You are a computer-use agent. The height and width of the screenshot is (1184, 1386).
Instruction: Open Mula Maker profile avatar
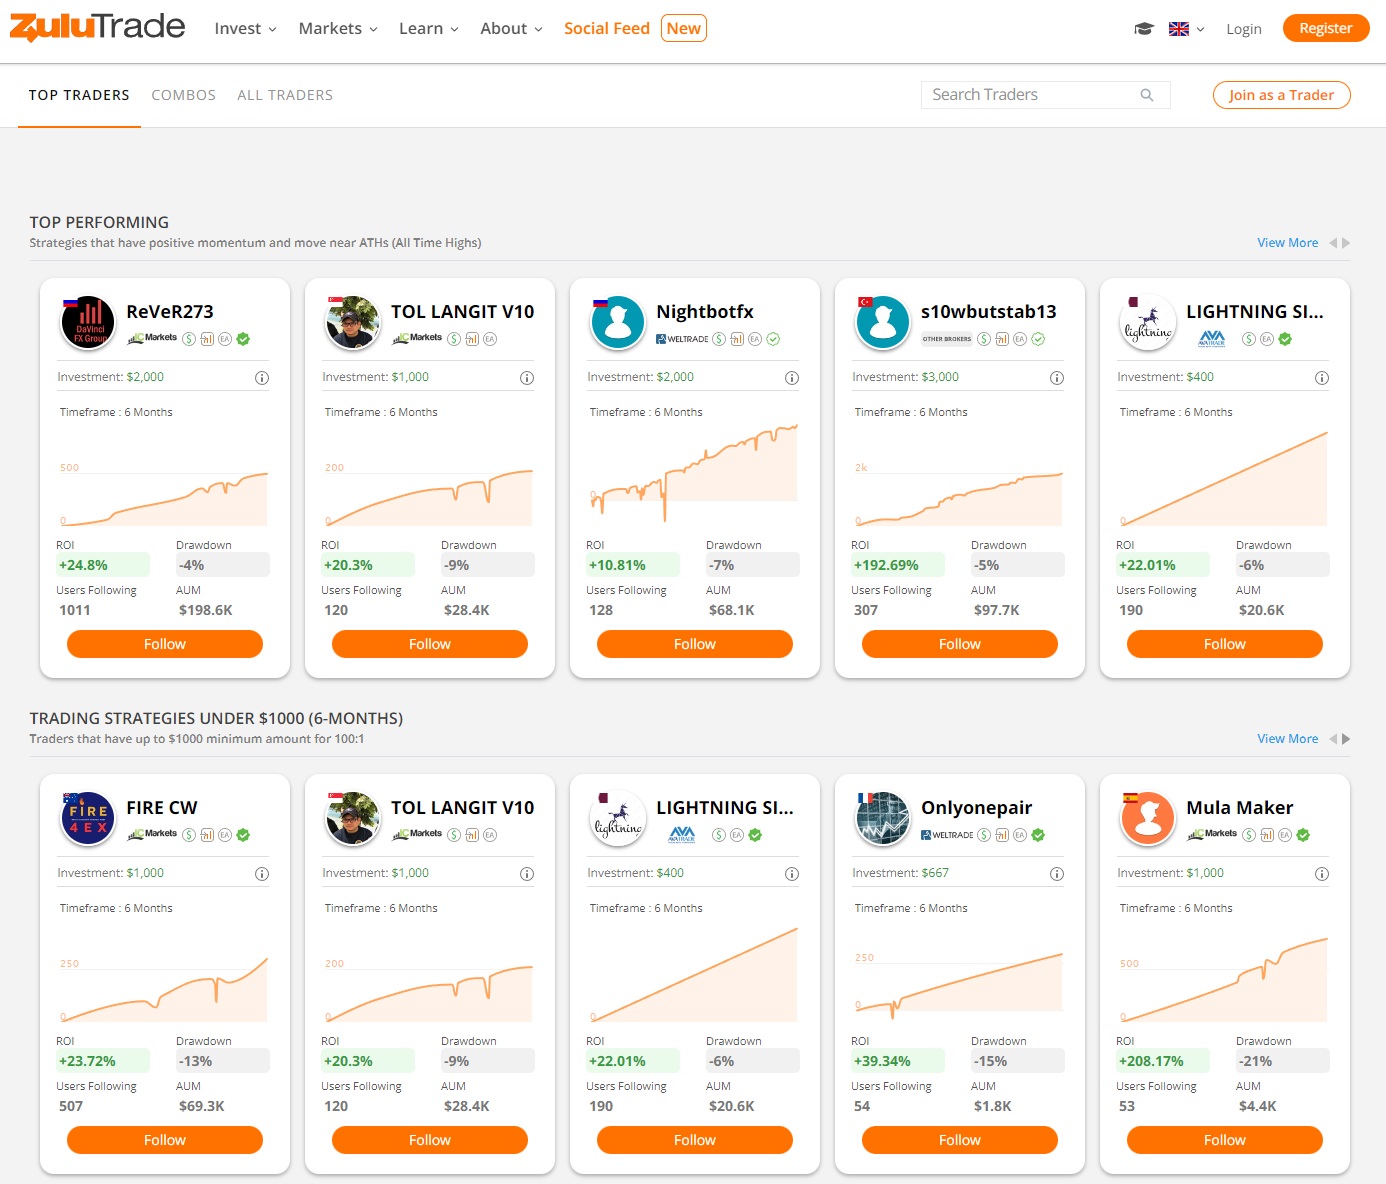point(1147,819)
